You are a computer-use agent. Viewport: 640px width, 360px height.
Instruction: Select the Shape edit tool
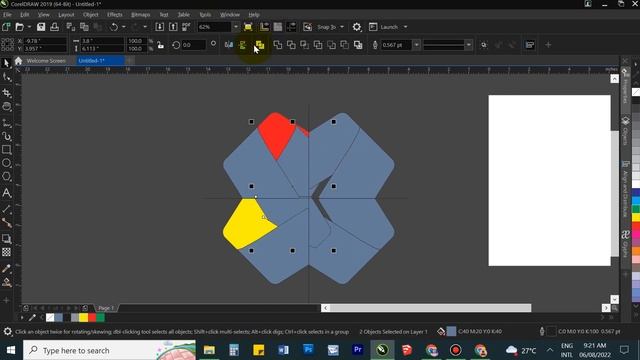(7, 77)
